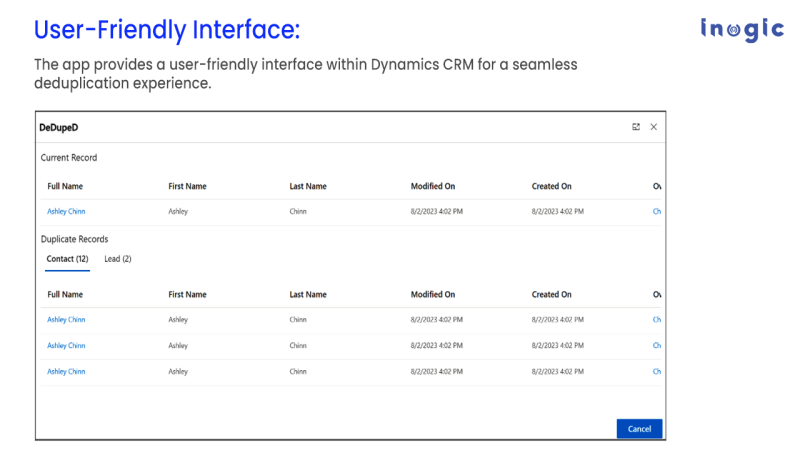Click the 'Current Record' section label
Screen dimensions: 800x450
[x=69, y=158]
